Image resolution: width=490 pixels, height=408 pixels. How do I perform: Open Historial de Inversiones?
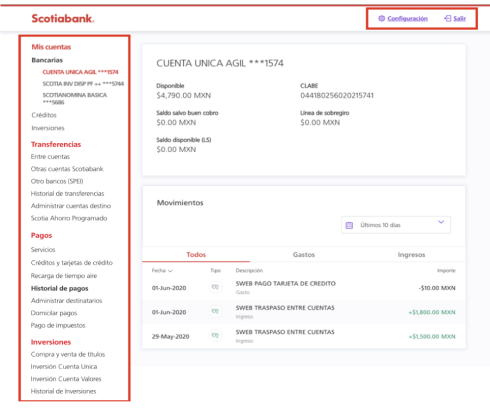point(63,391)
